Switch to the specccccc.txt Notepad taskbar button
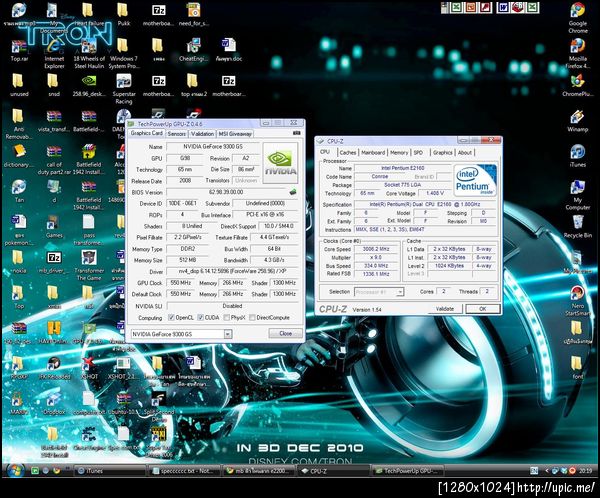The image size is (600, 498). (184, 471)
